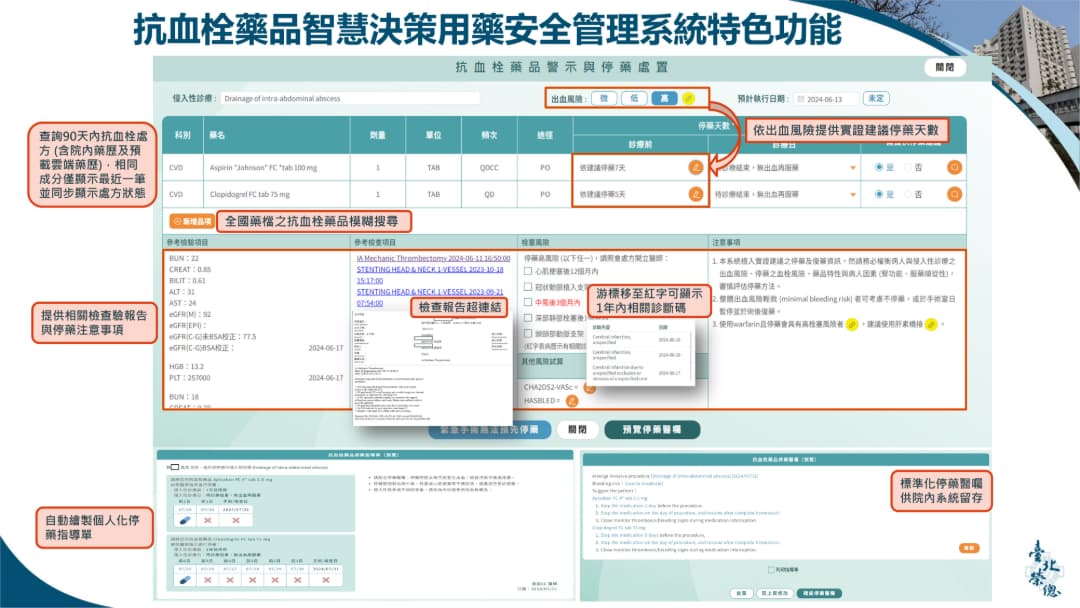Click 關閉 button in dialog header
The height and width of the screenshot is (608, 1080).
pos(944,67)
